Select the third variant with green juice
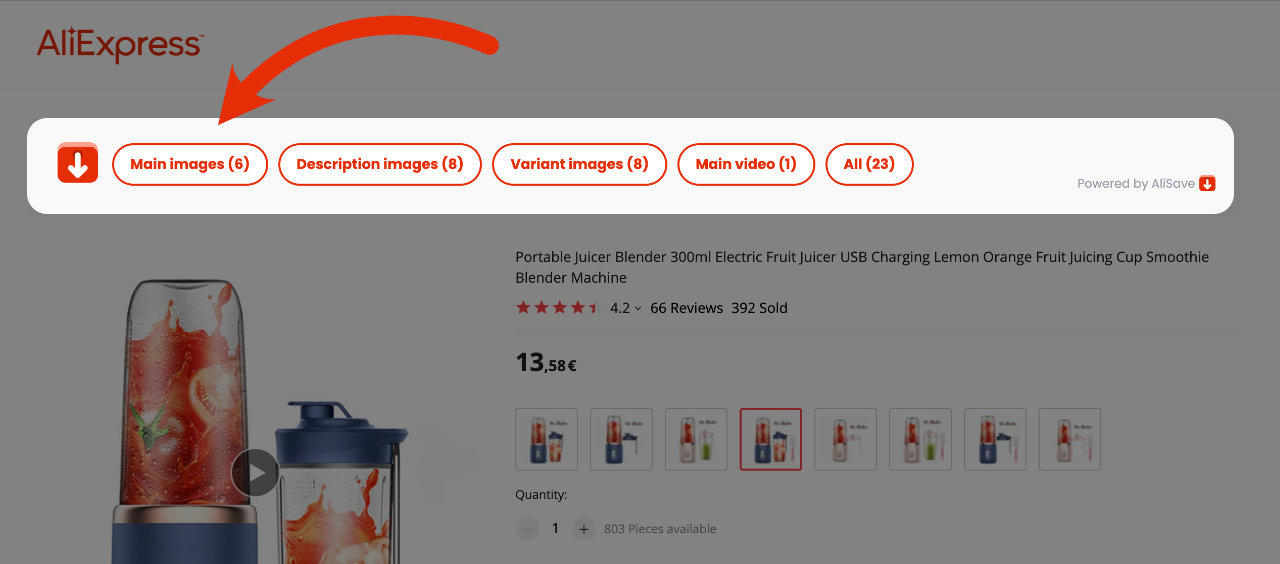This screenshot has width=1280, height=564. pyautogui.click(x=696, y=439)
